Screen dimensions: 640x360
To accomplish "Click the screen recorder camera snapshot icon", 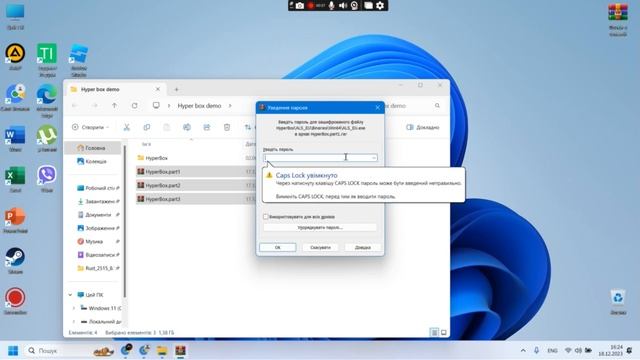I will [x=300, y=5].
